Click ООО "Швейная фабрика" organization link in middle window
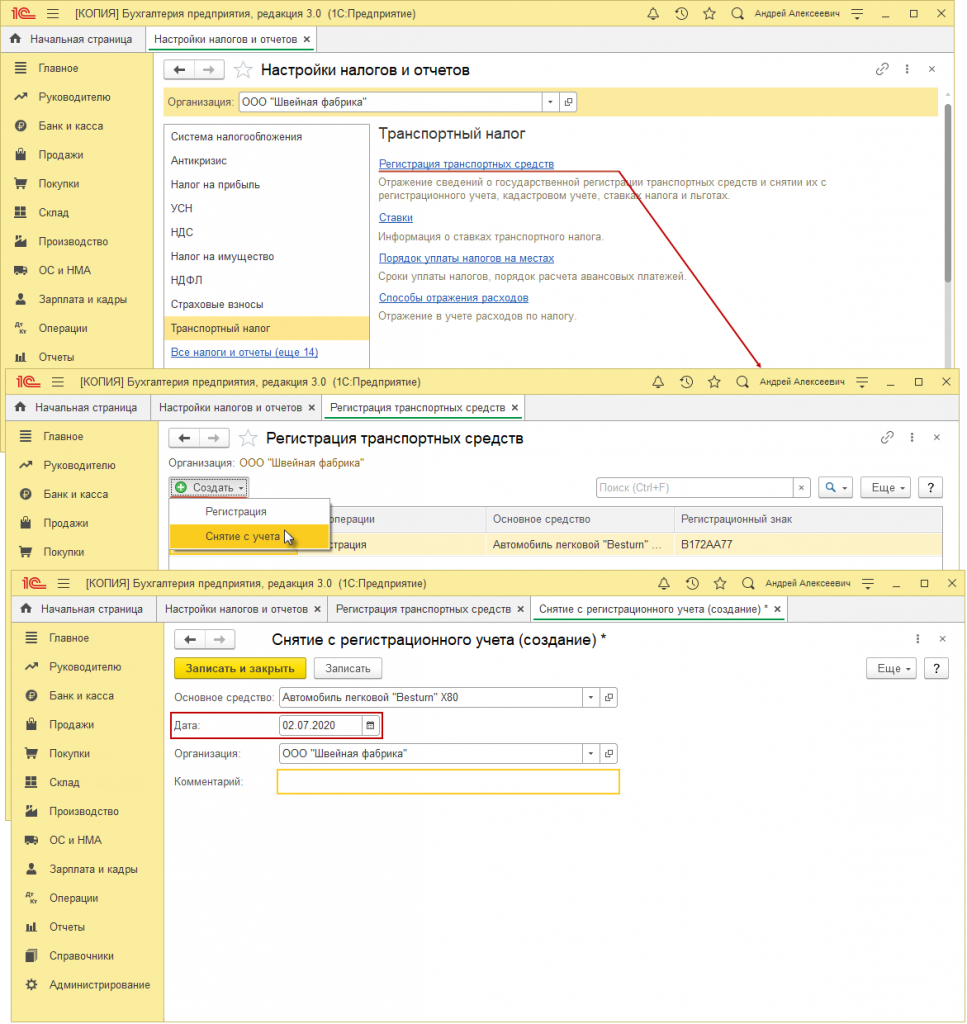967x1024 pixels. point(302,463)
